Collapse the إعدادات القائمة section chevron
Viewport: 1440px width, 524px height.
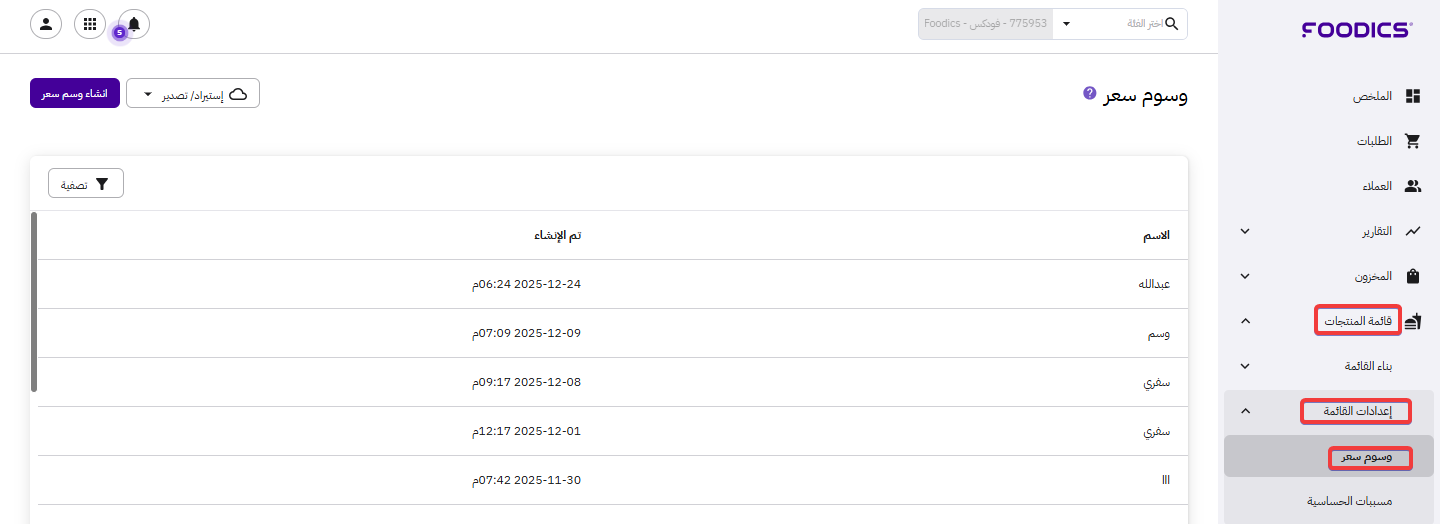click(x=1244, y=411)
